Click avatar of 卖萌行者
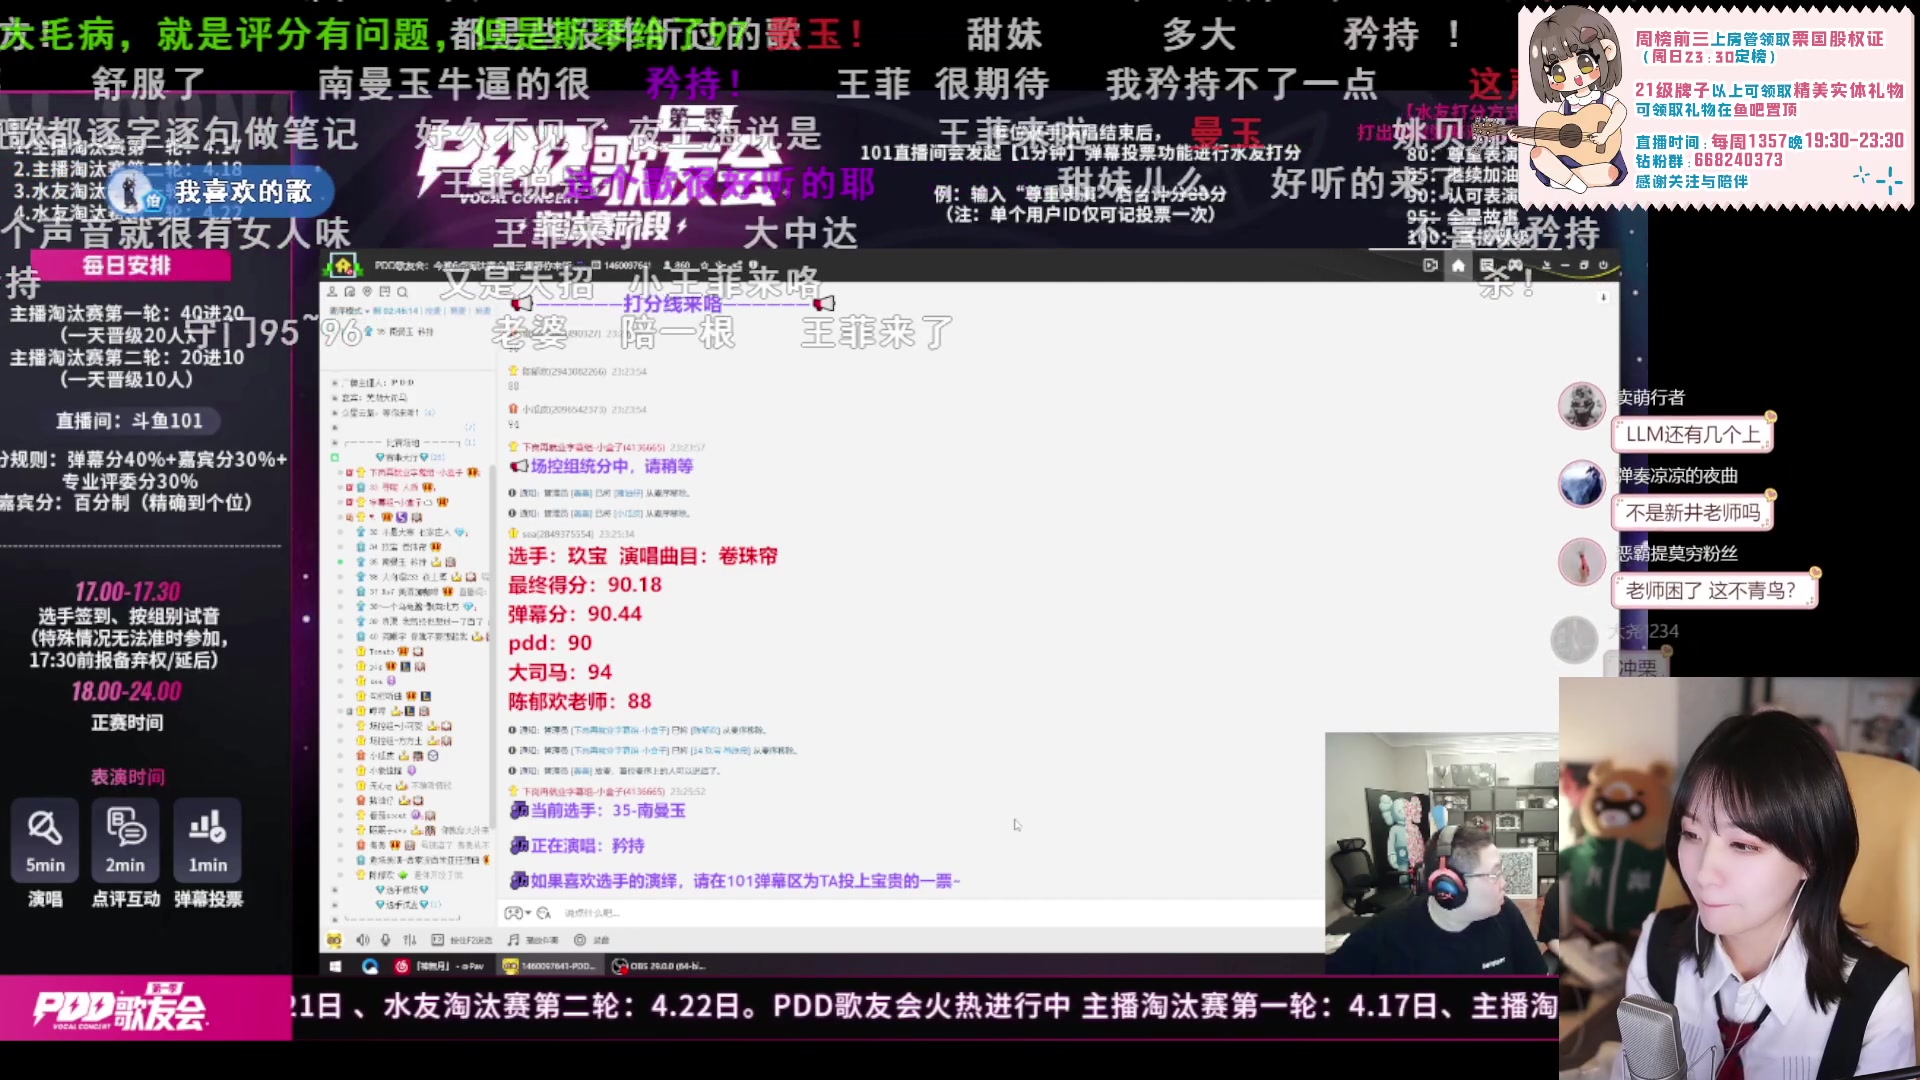Viewport: 1920px width, 1080px height. coord(1582,405)
